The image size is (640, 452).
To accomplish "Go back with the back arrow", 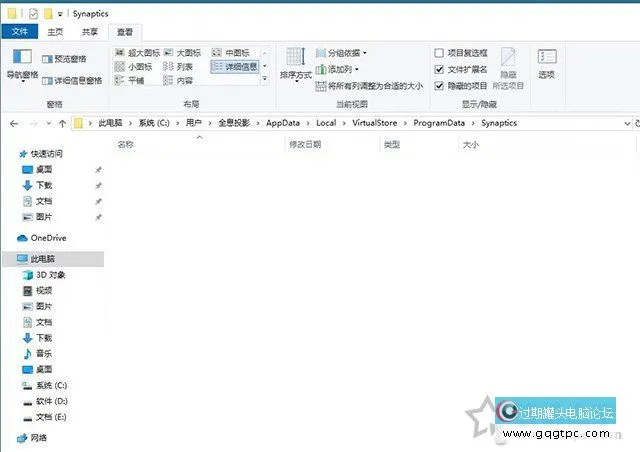I will pos(14,123).
